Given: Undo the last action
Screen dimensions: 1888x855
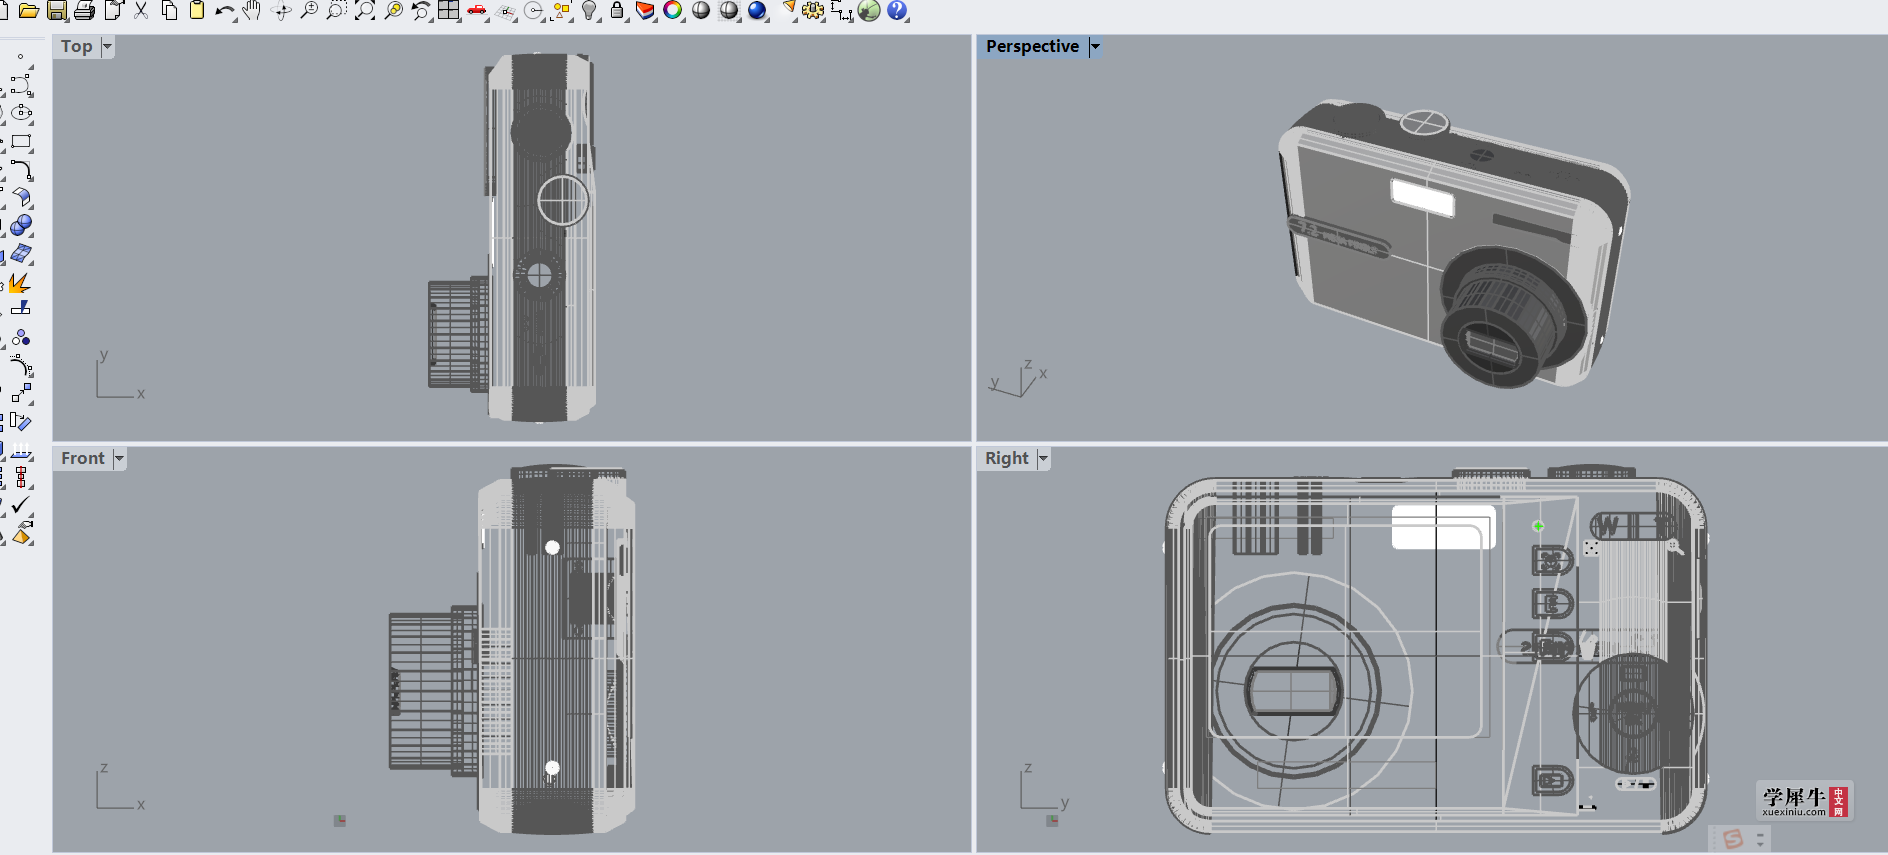Looking at the screenshot, I should click(225, 11).
